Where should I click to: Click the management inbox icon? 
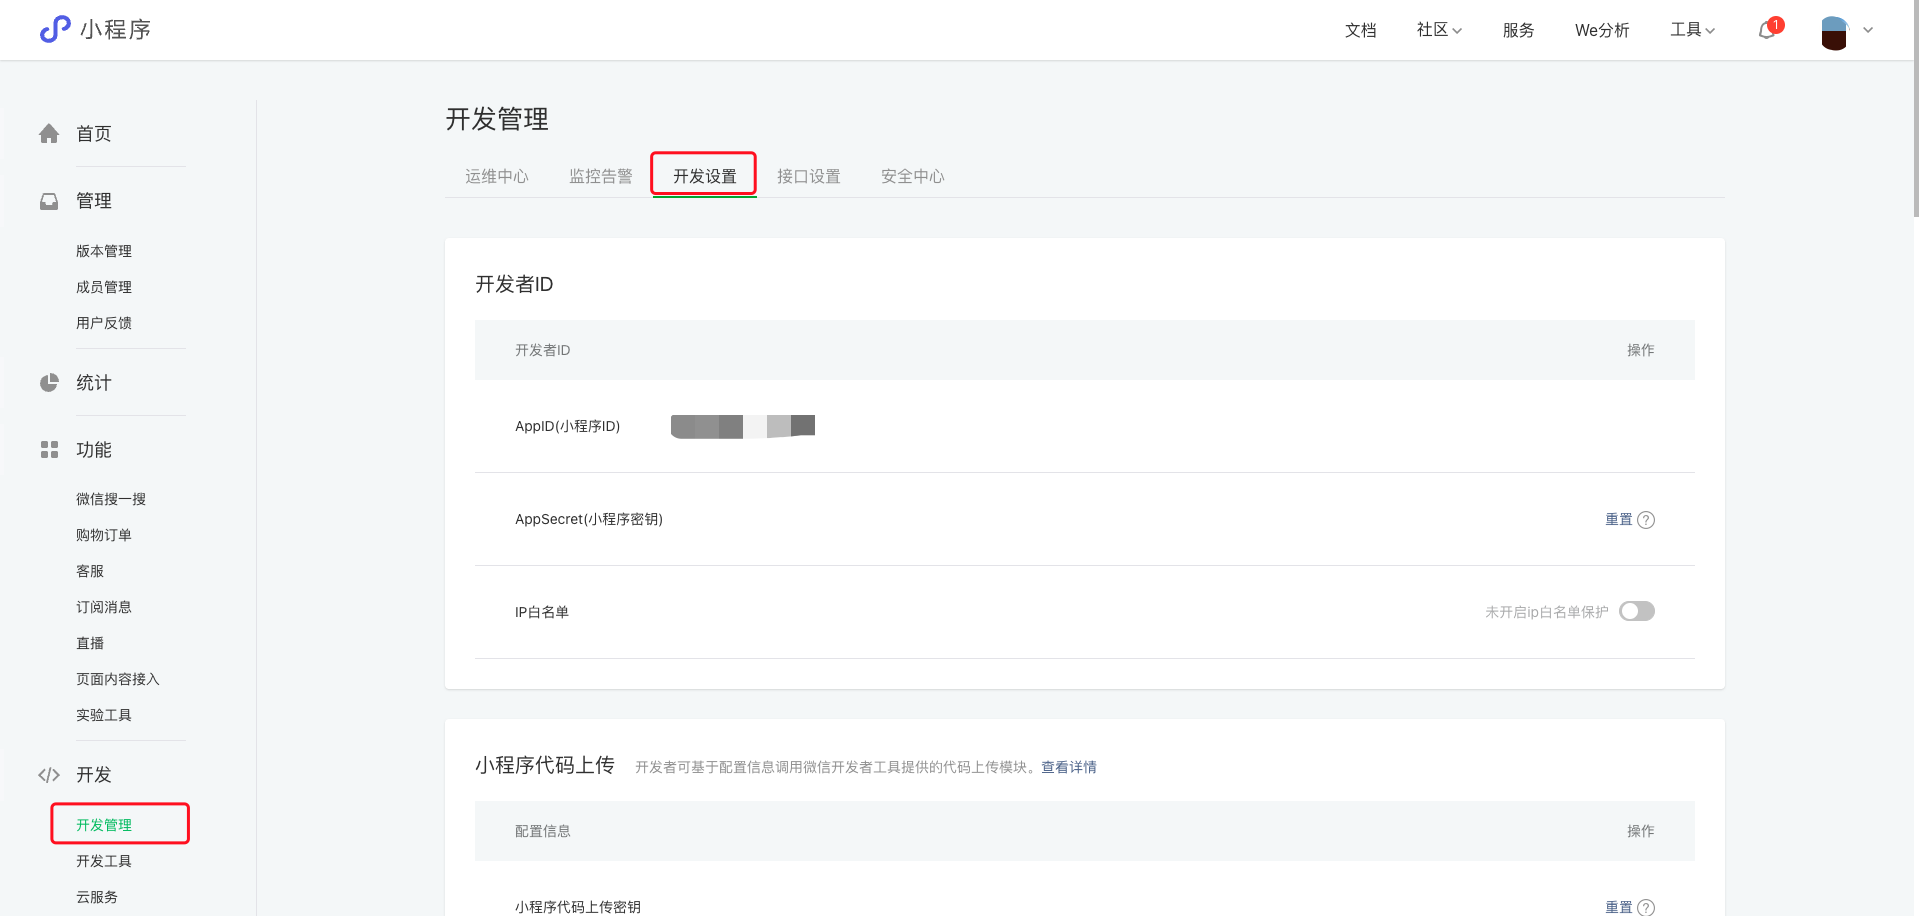point(49,201)
